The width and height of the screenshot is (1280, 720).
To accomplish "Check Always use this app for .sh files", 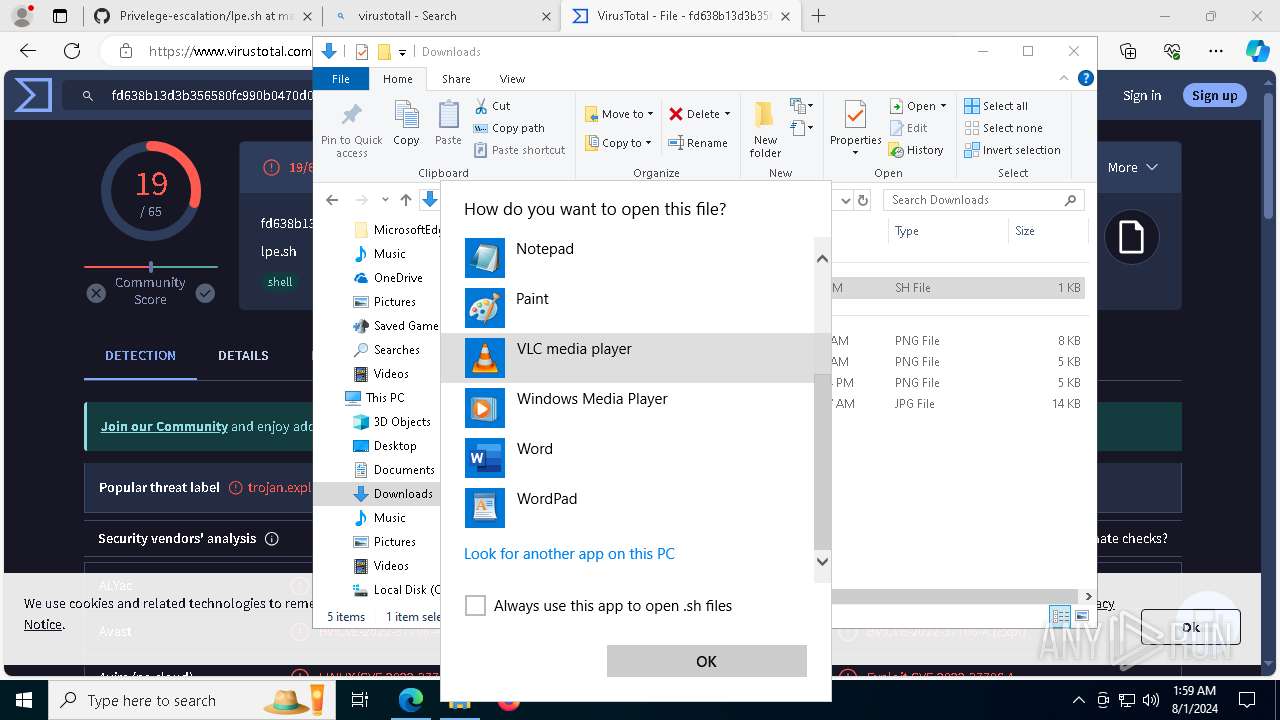I will pos(476,606).
